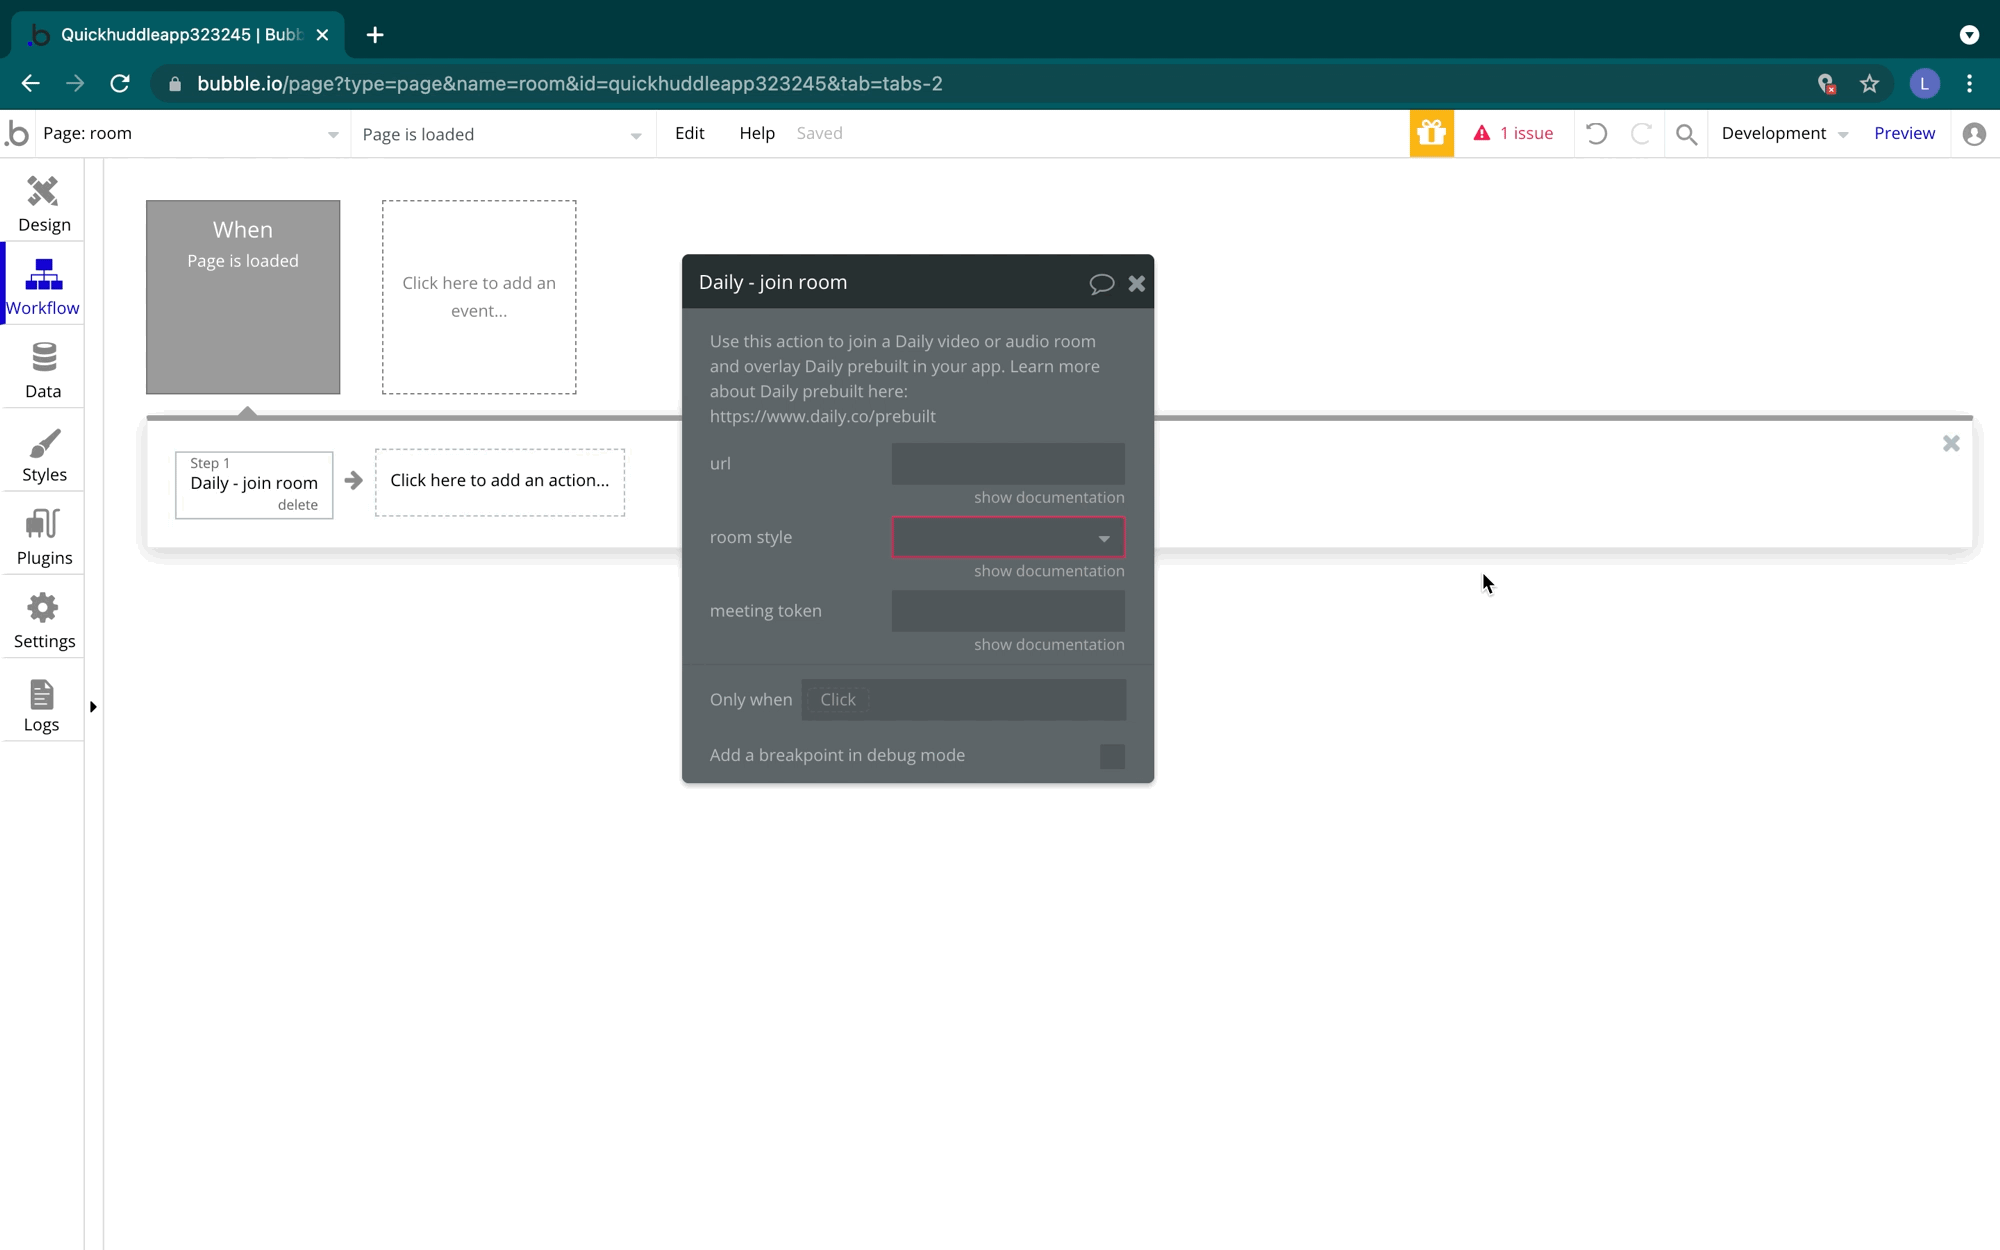
Task: Click the meeting token input field
Action: tap(1008, 611)
